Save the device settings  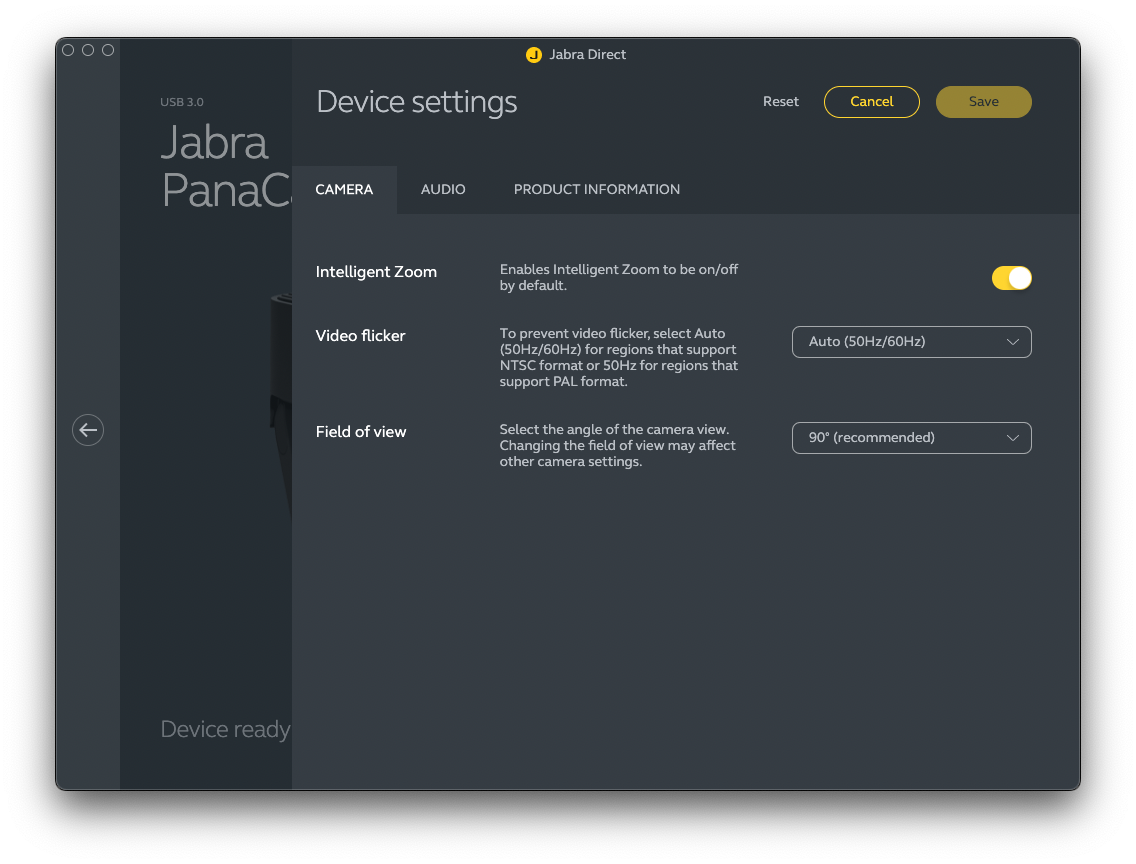tap(984, 102)
